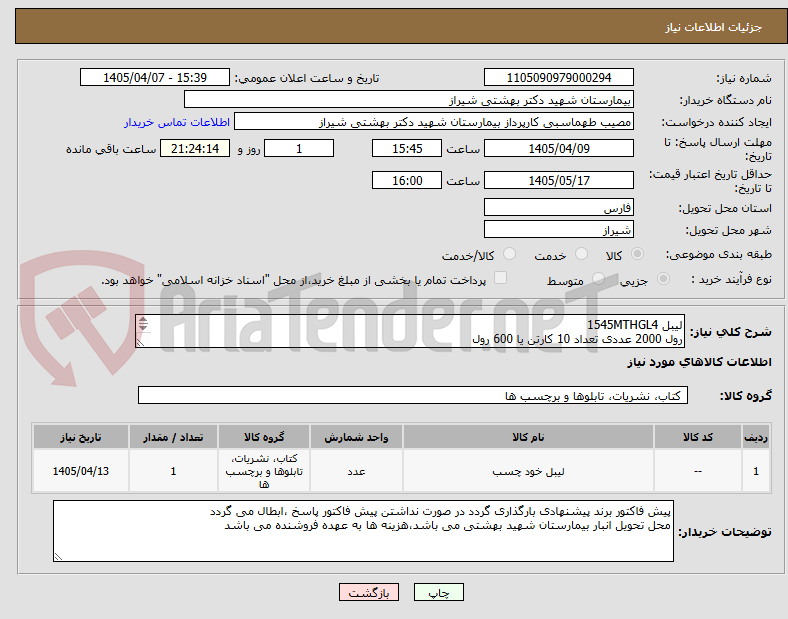
Task: Select the متوسط purchase type radio
Action: pyautogui.click(x=598, y=279)
